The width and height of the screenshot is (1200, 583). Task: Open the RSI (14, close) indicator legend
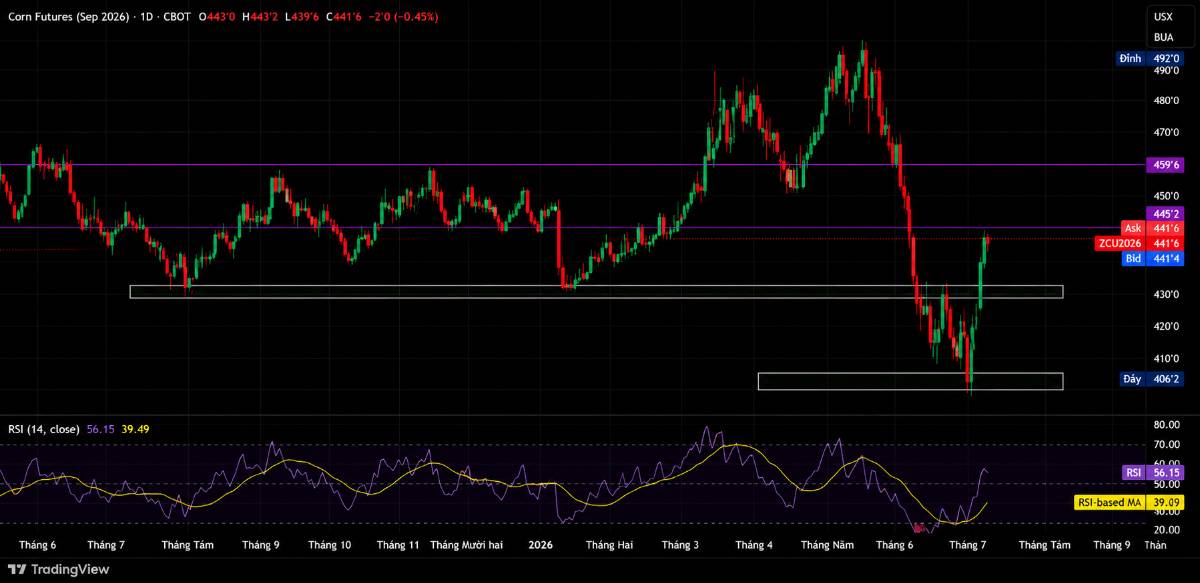click(43, 429)
